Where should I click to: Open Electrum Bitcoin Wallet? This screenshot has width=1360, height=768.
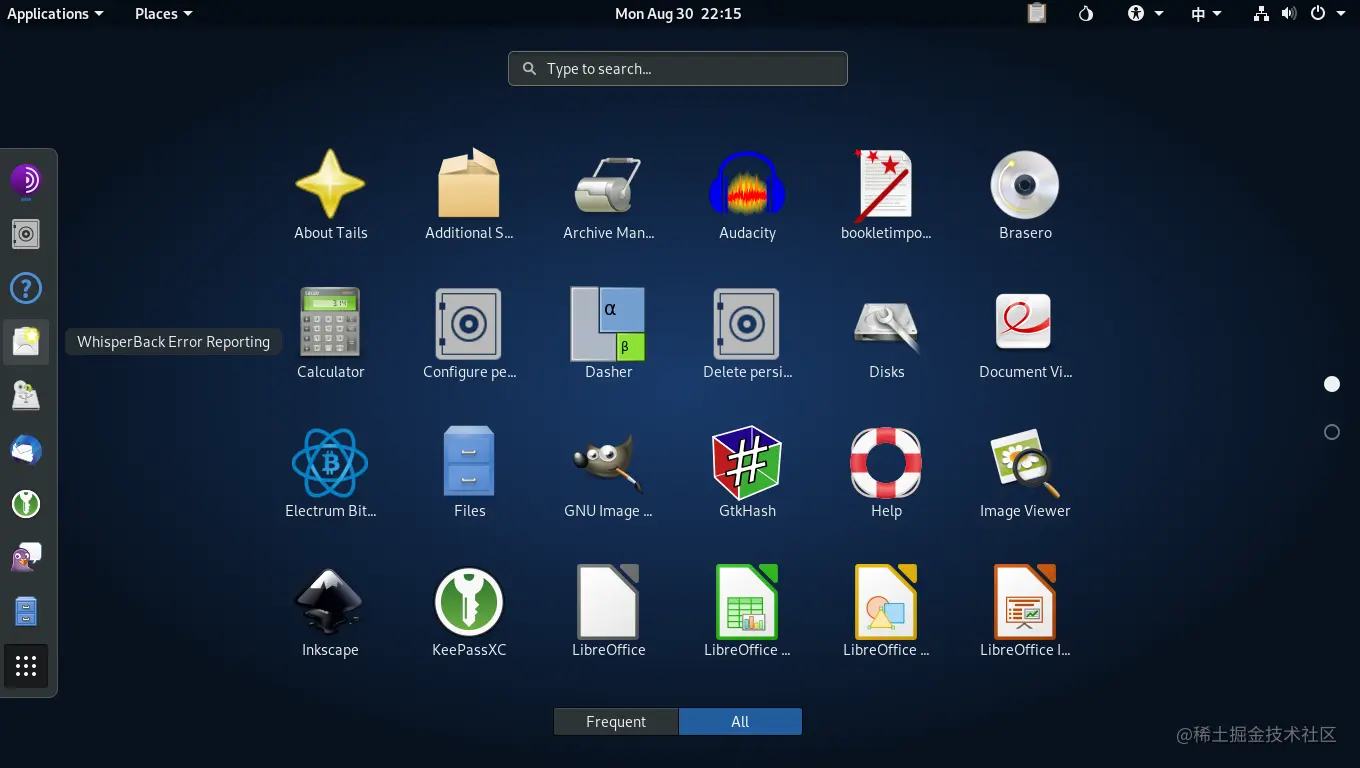[330, 460]
